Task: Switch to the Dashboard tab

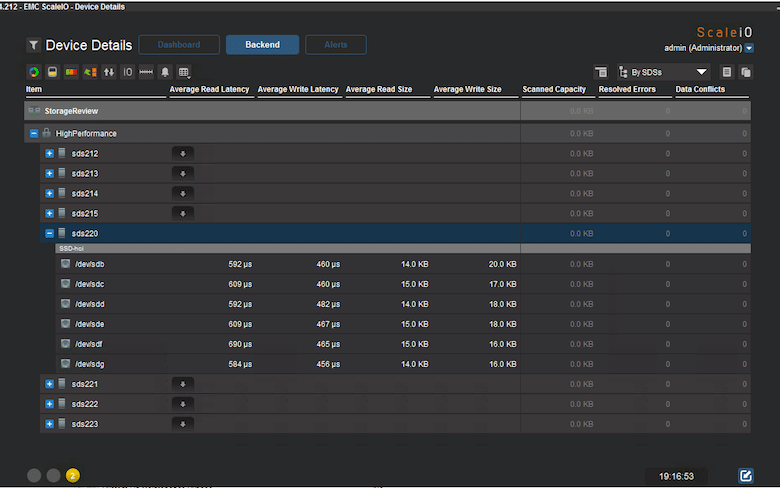Action: tap(179, 45)
